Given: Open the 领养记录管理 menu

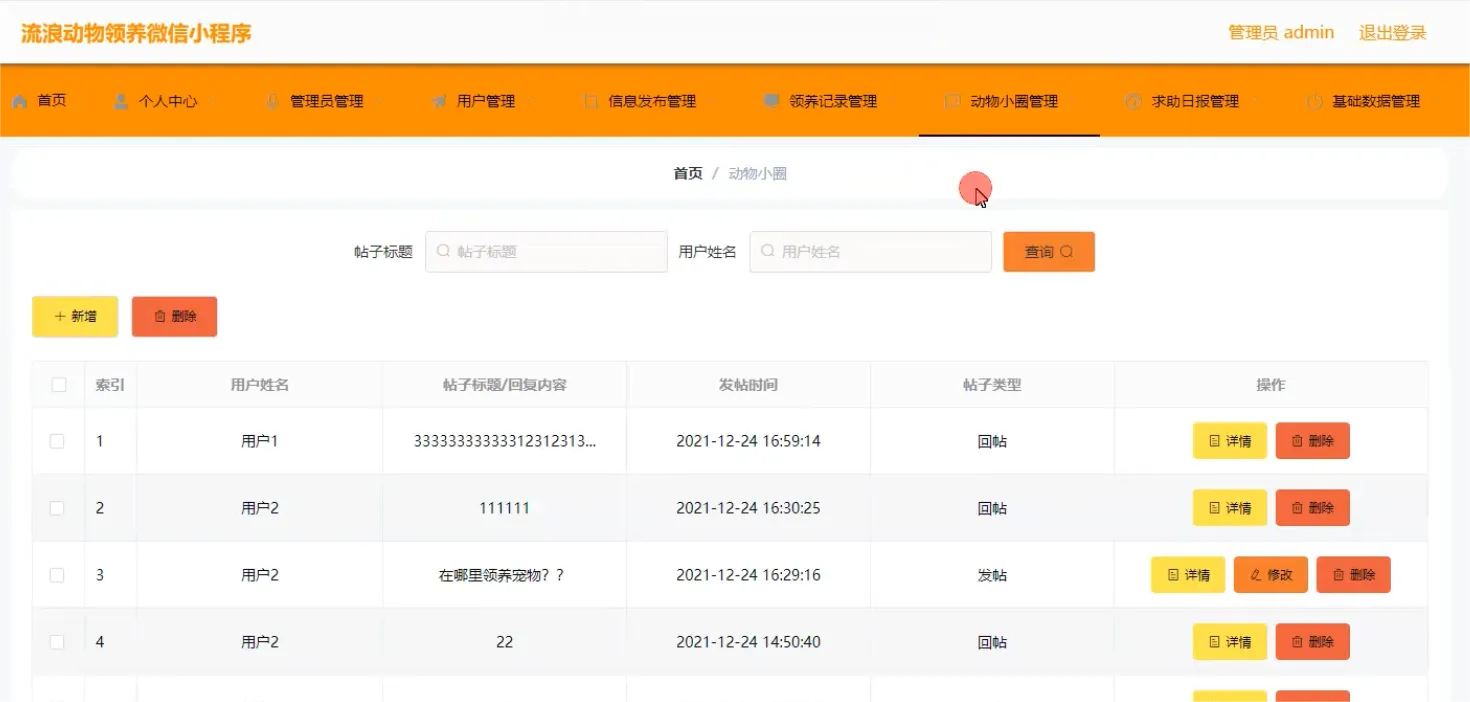Looking at the screenshot, I should 821,101.
